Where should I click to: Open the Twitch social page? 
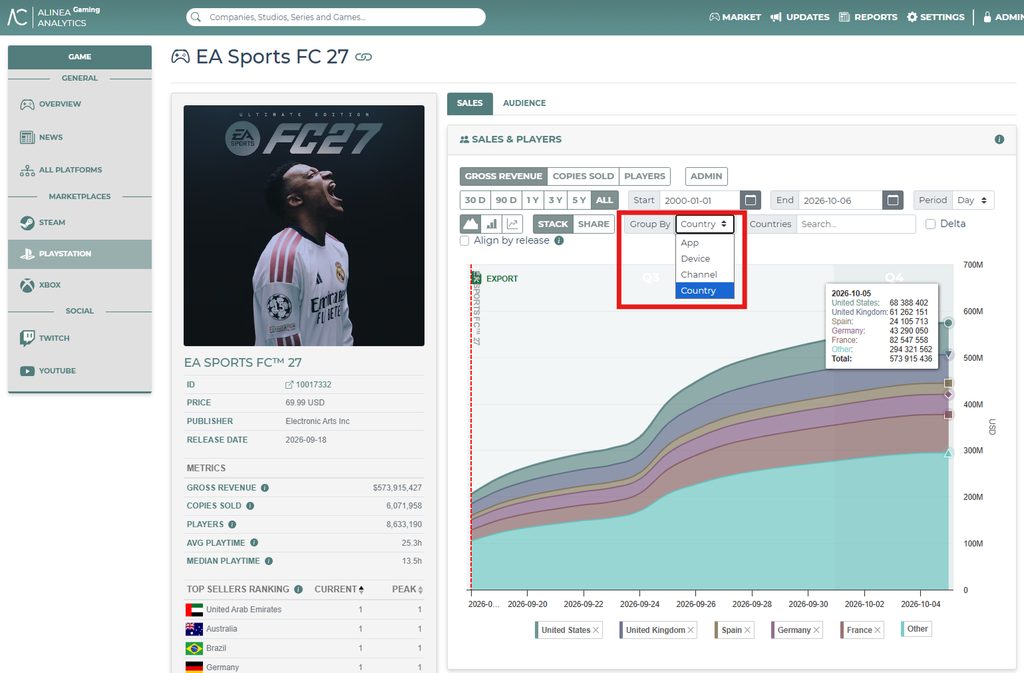[79, 337]
